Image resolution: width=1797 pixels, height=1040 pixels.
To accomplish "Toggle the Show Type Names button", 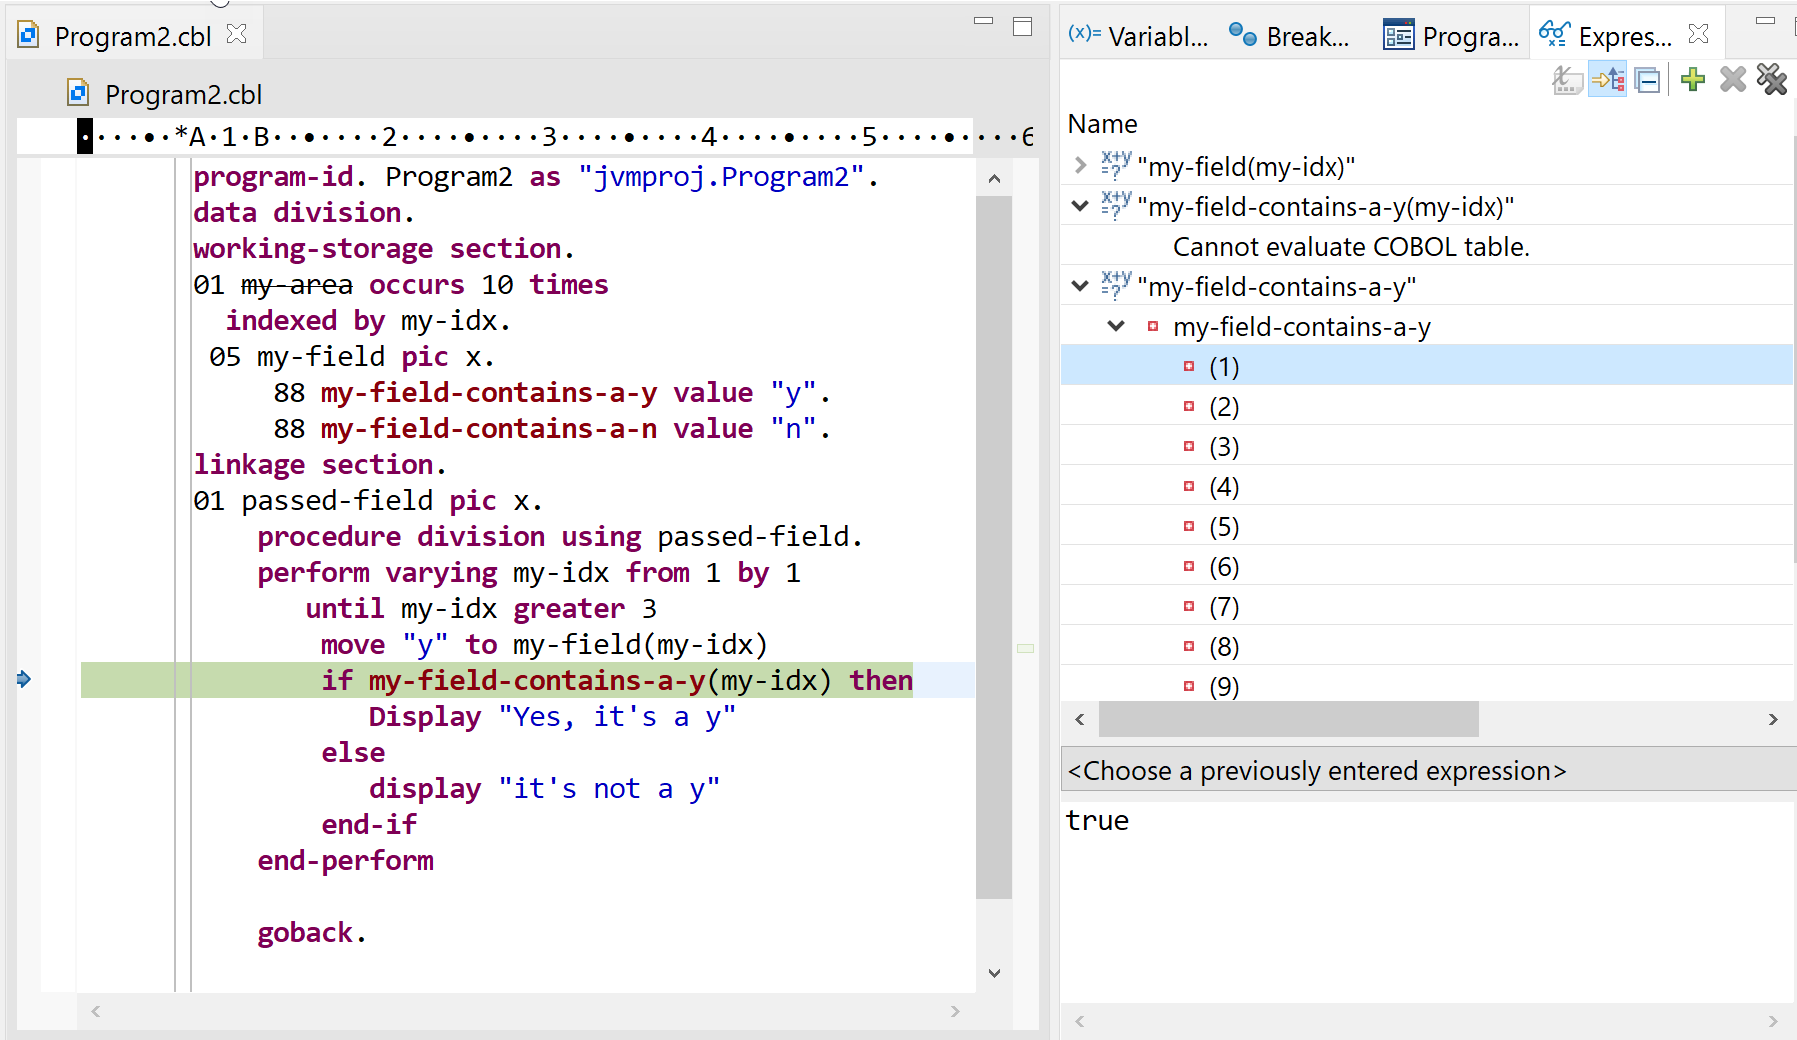I will pyautogui.click(x=1568, y=80).
